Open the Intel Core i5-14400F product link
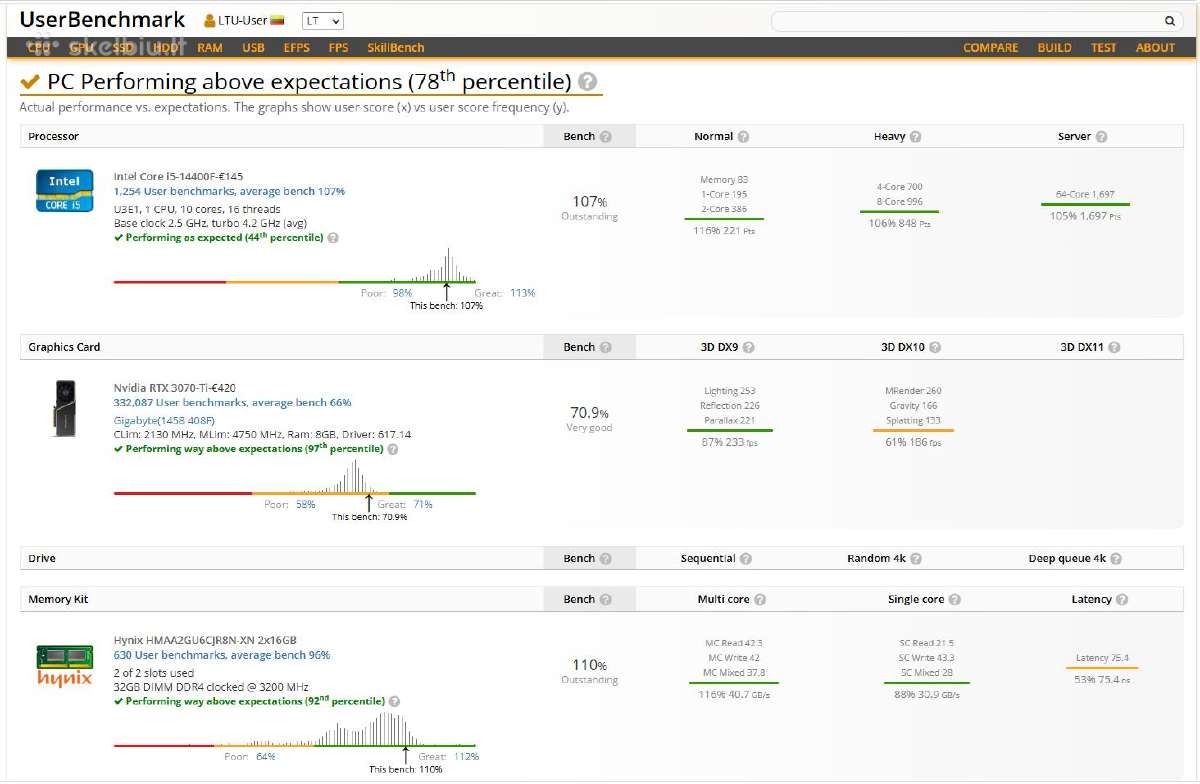 (x=180, y=176)
